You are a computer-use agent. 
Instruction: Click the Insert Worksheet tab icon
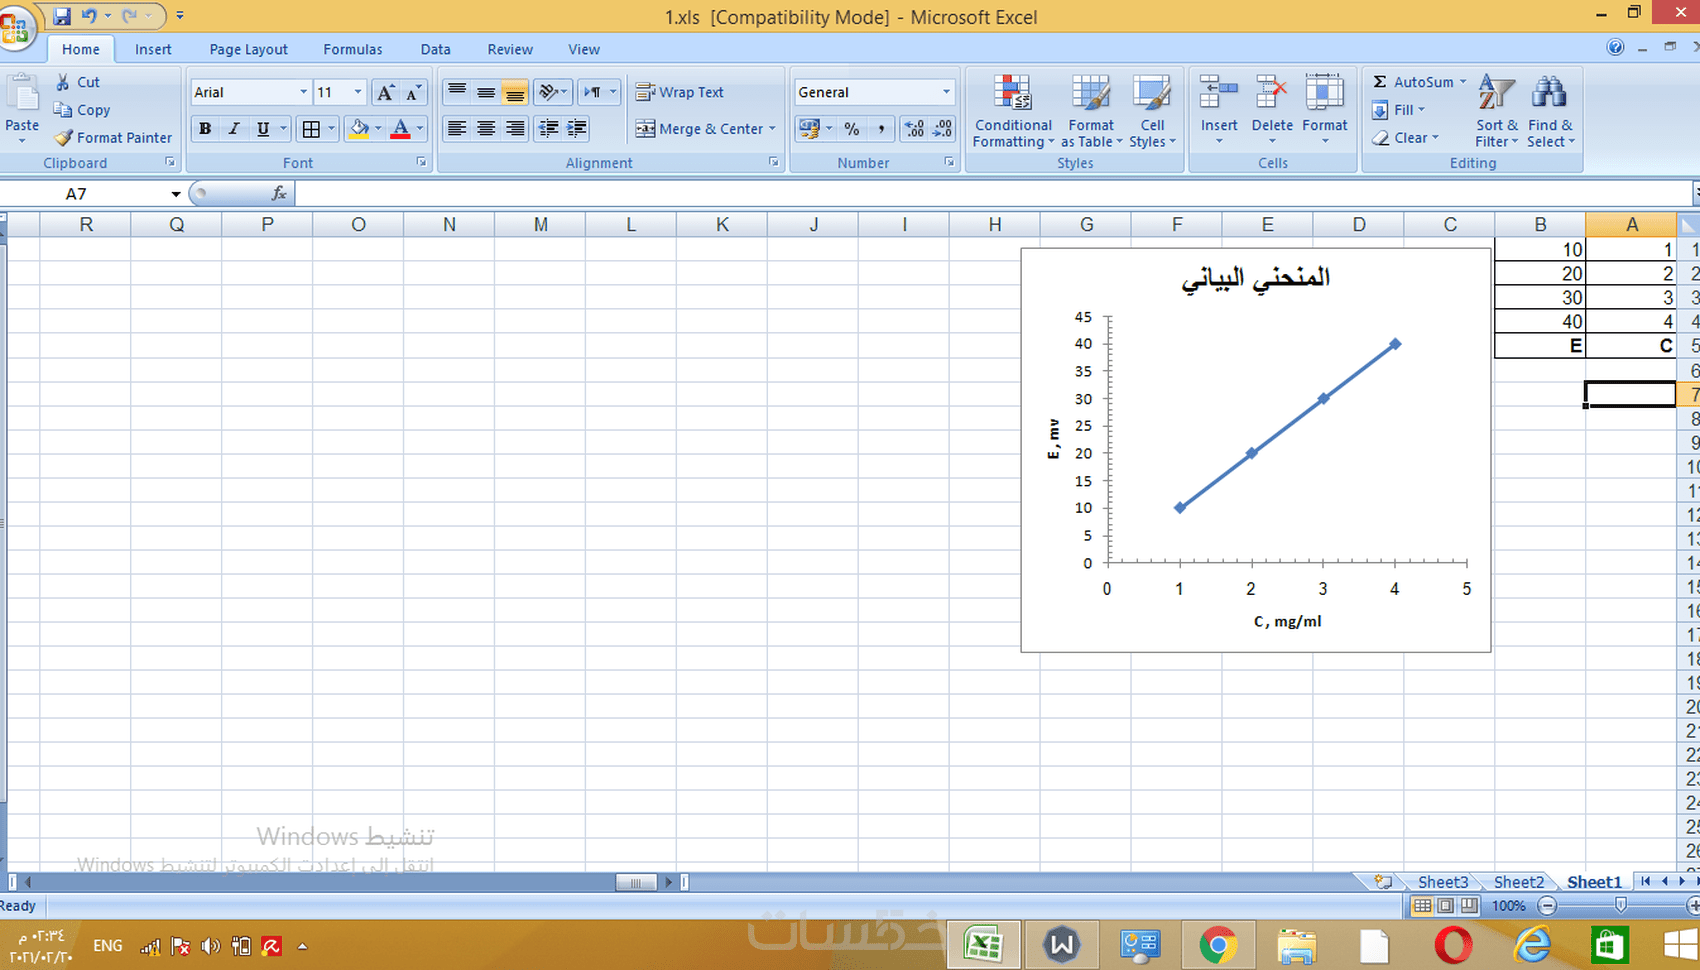tap(1383, 882)
